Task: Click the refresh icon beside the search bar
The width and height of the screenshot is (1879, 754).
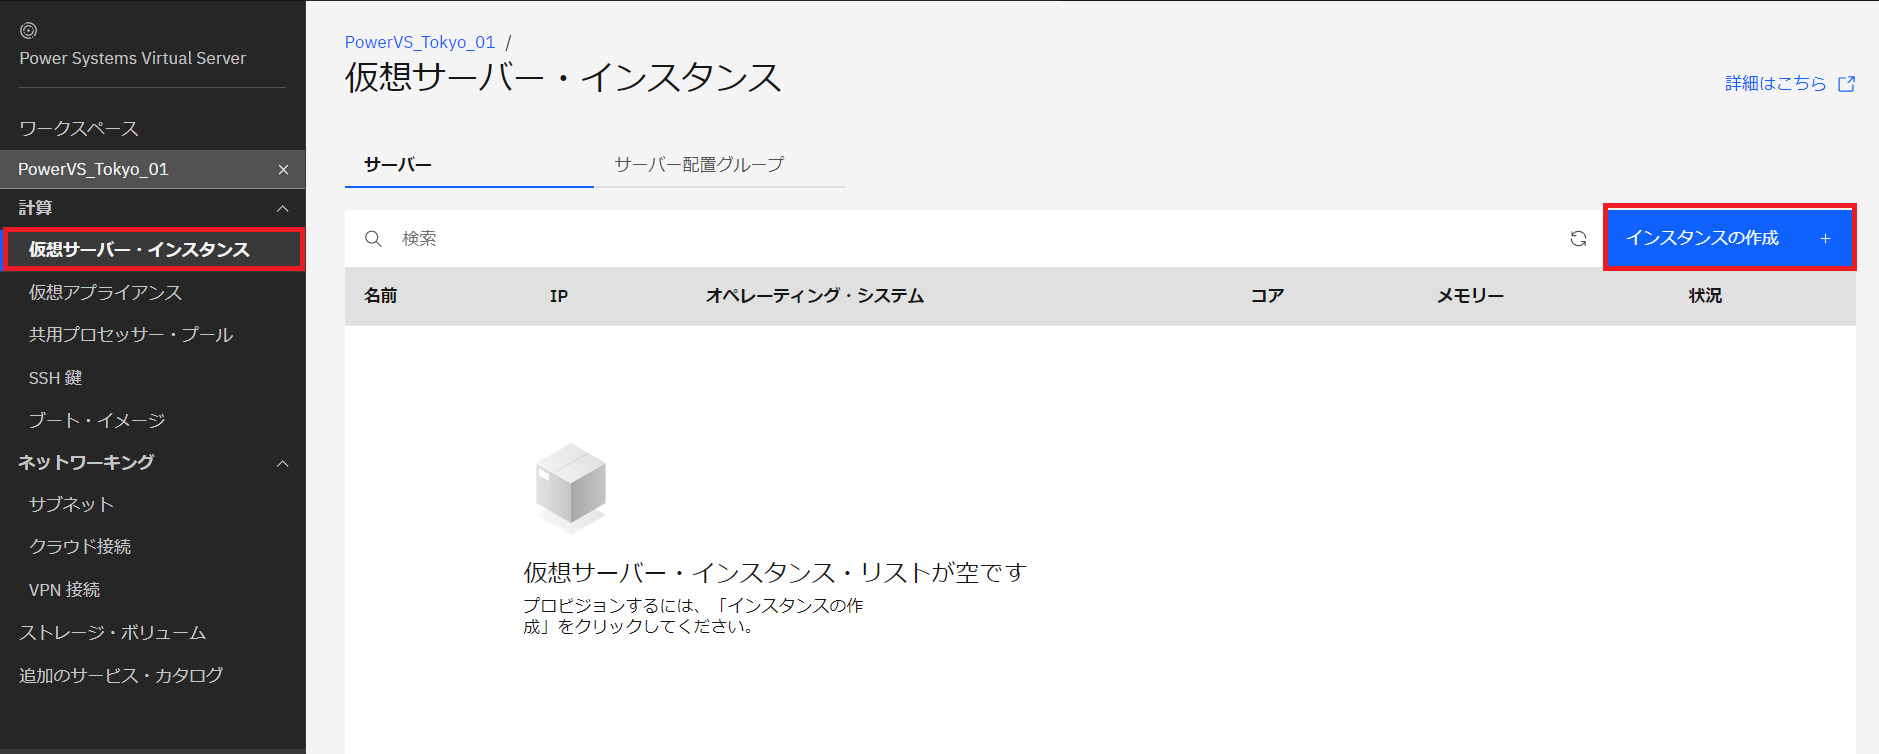Action: [x=1578, y=238]
